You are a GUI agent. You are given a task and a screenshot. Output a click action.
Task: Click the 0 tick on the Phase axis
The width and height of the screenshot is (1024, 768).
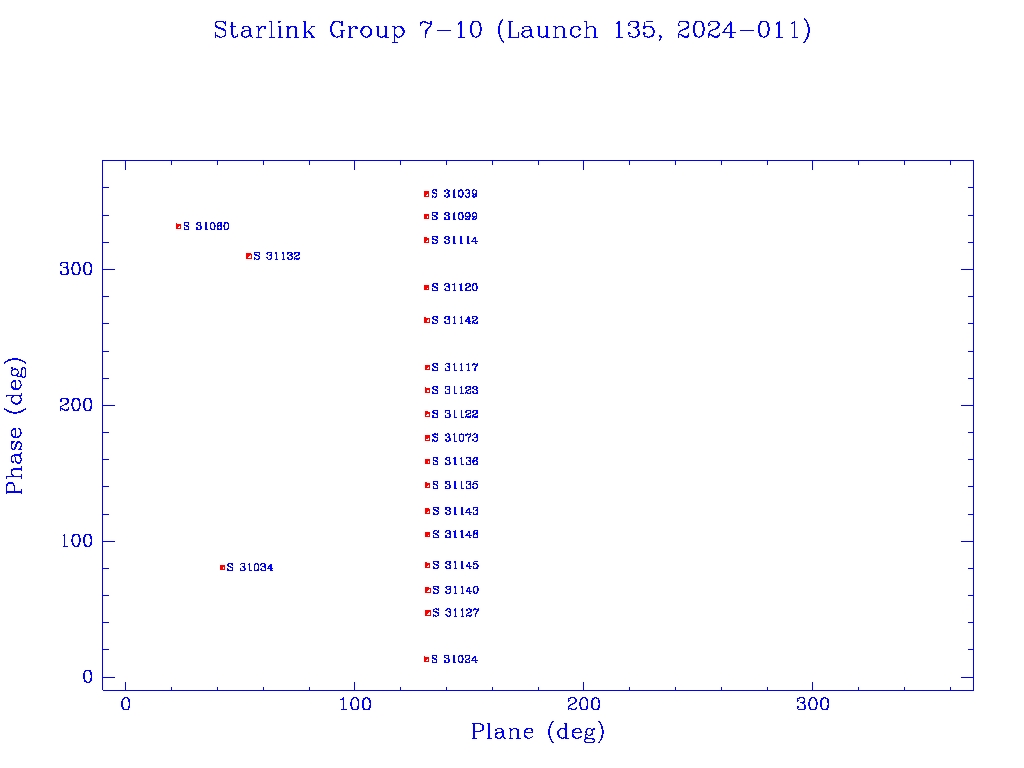coord(88,677)
